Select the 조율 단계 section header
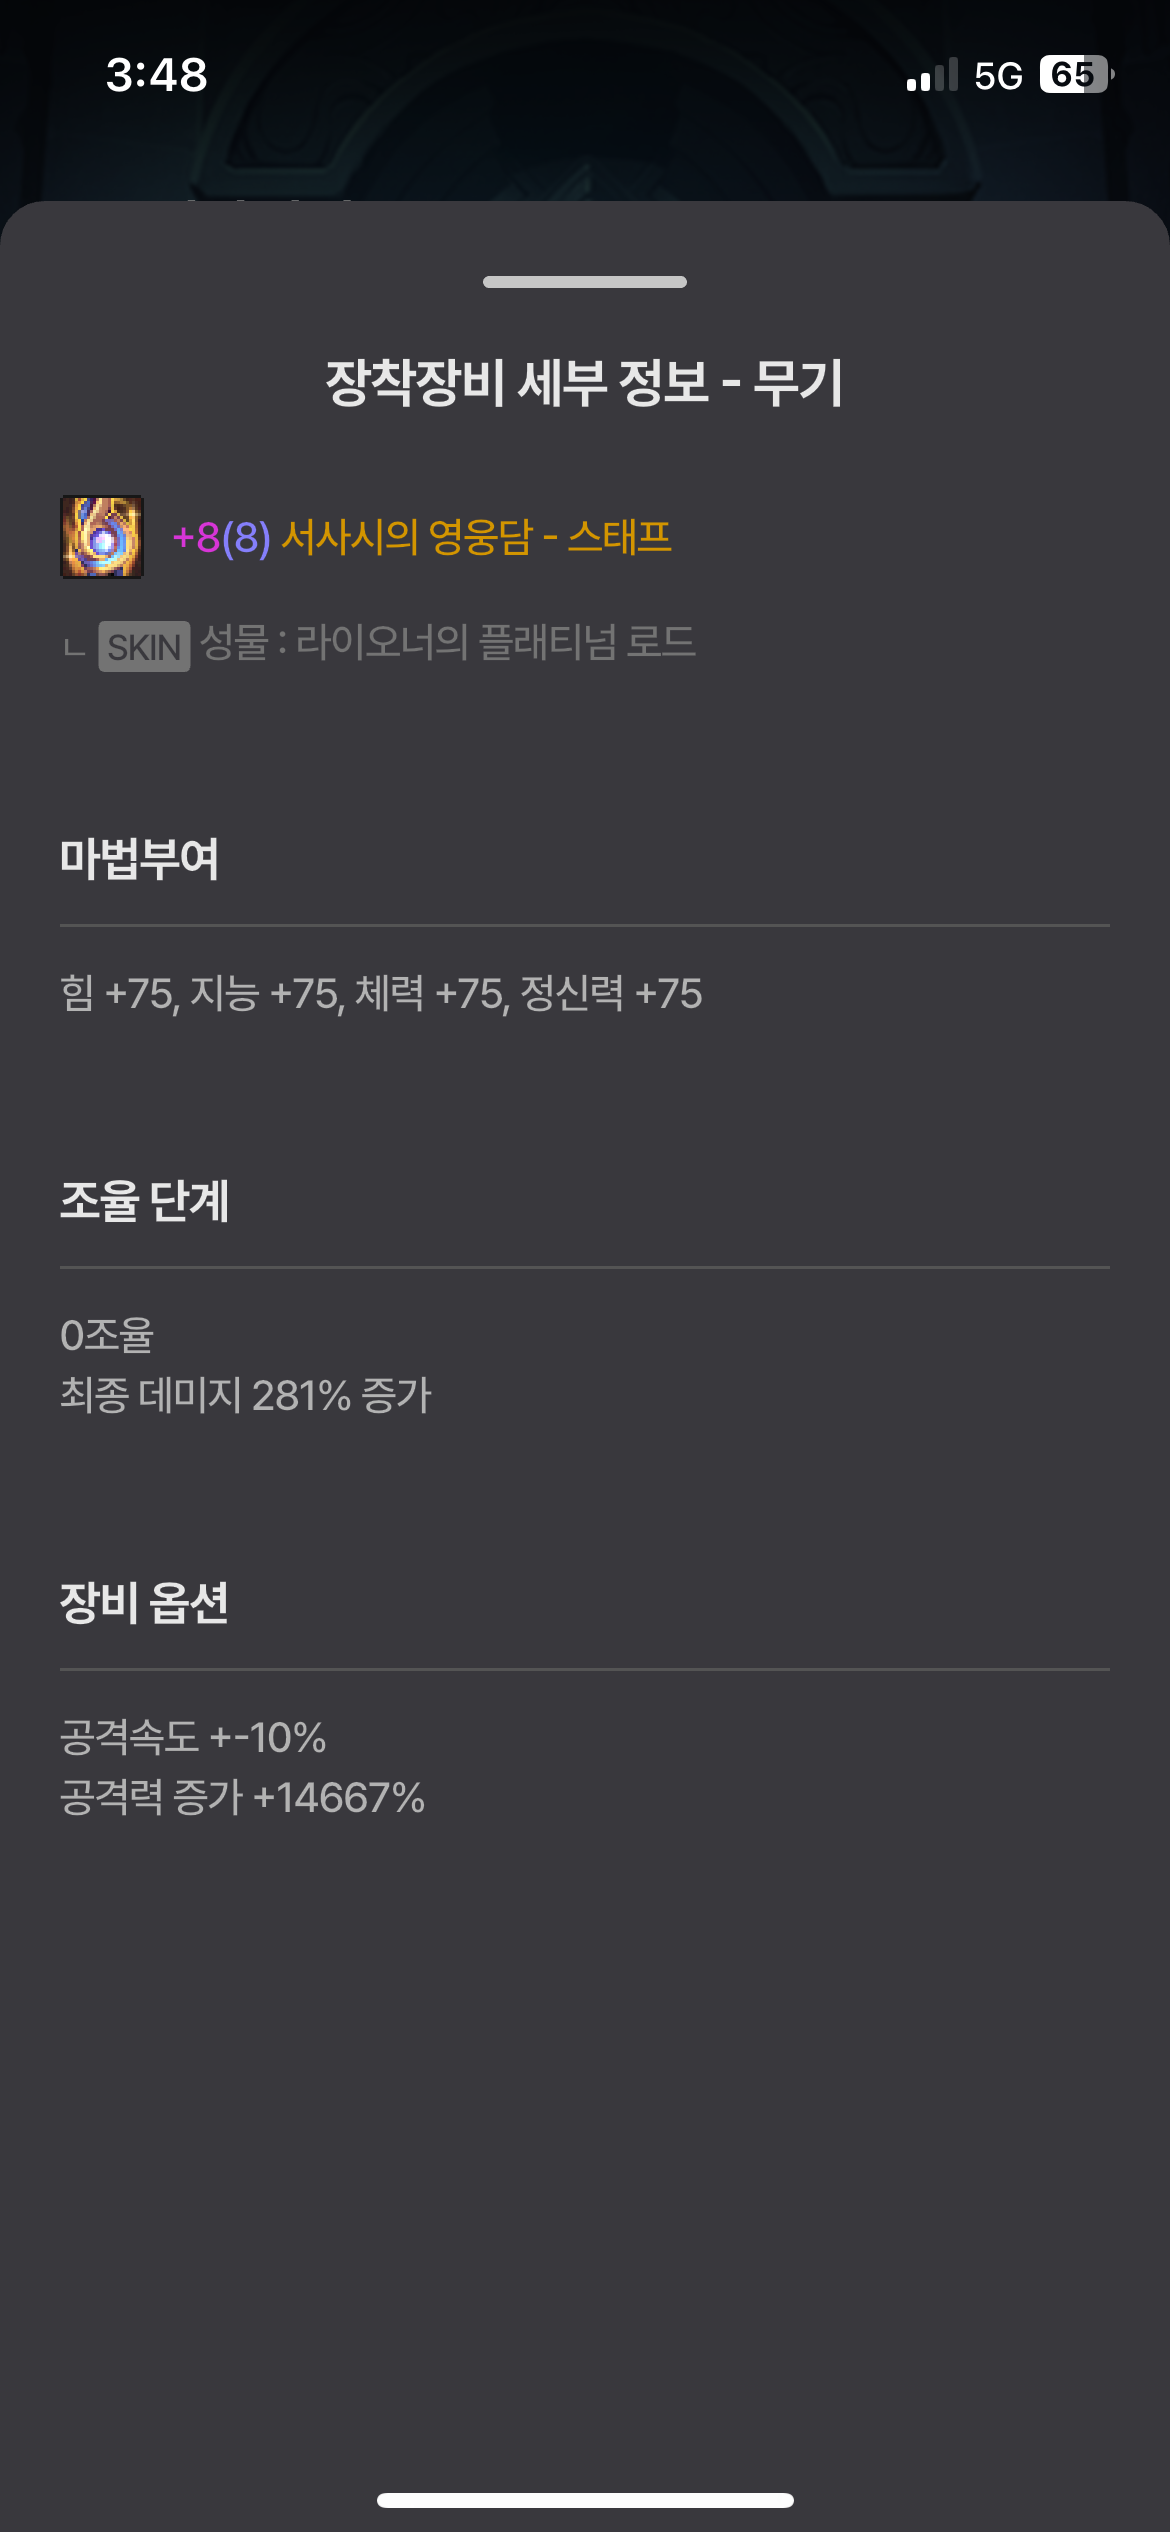 coord(145,1200)
